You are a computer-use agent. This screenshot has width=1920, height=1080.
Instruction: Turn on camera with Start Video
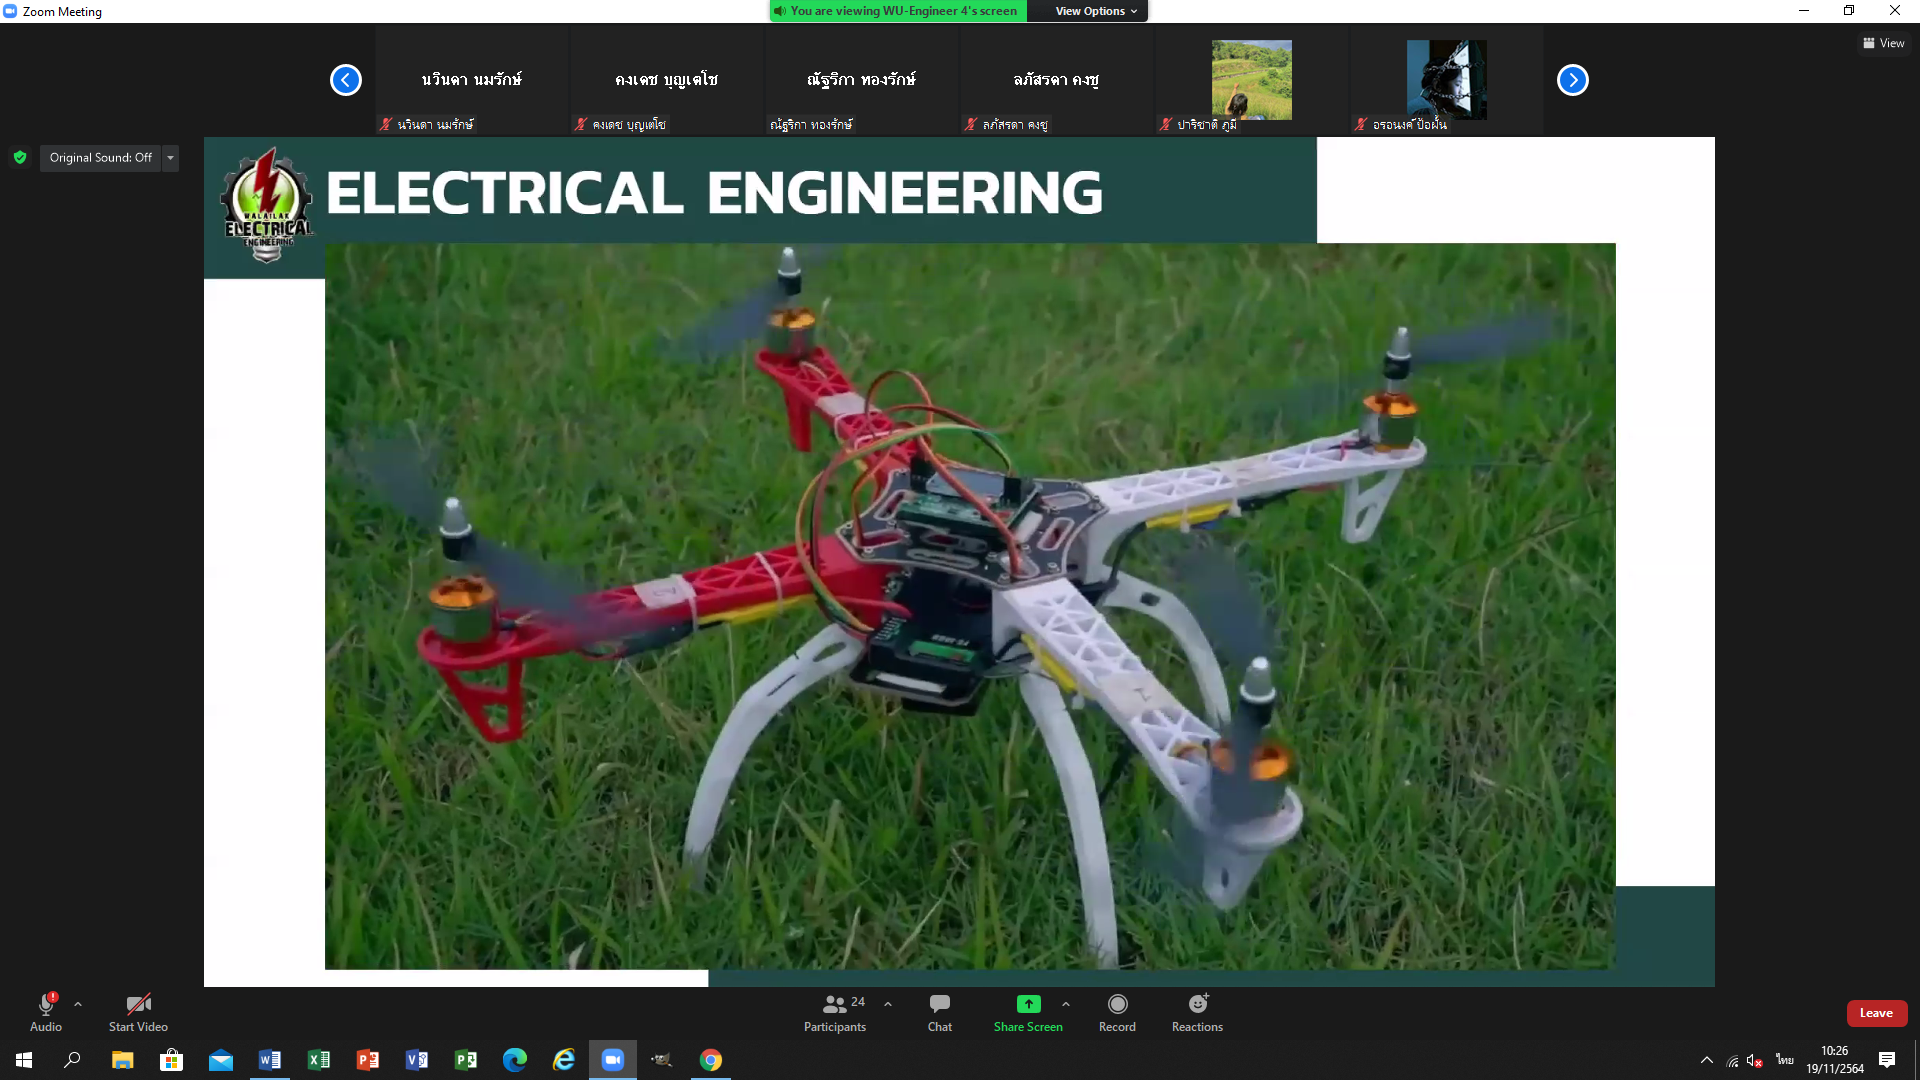coord(138,1005)
